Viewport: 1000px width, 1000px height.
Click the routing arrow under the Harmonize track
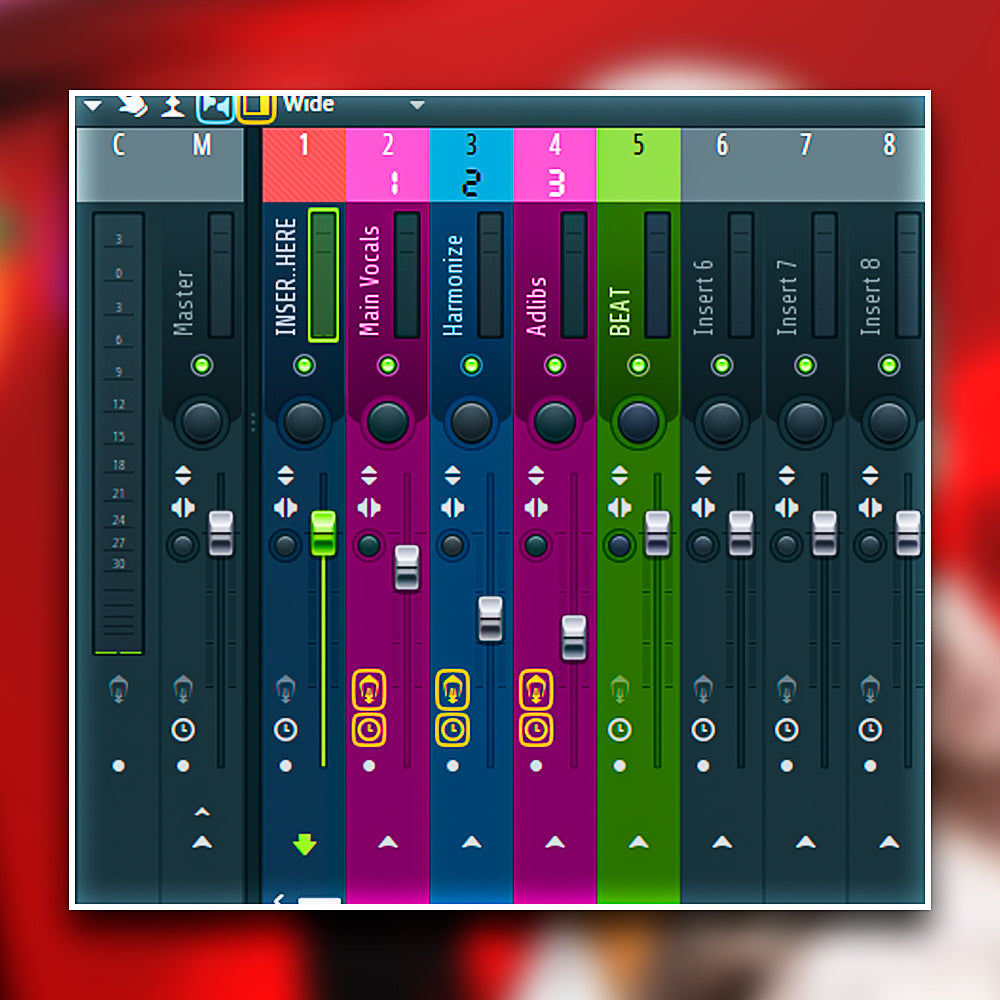470,841
